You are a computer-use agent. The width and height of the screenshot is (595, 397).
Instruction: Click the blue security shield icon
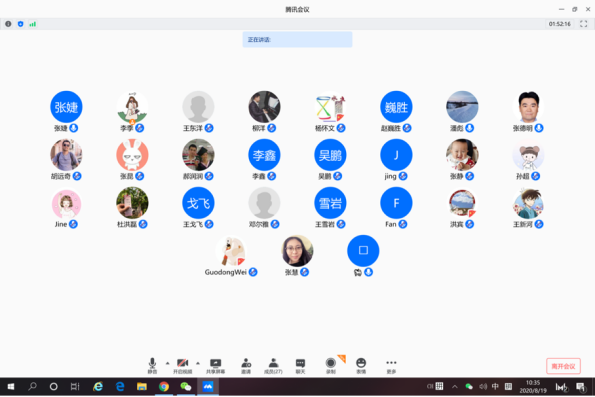(20, 24)
